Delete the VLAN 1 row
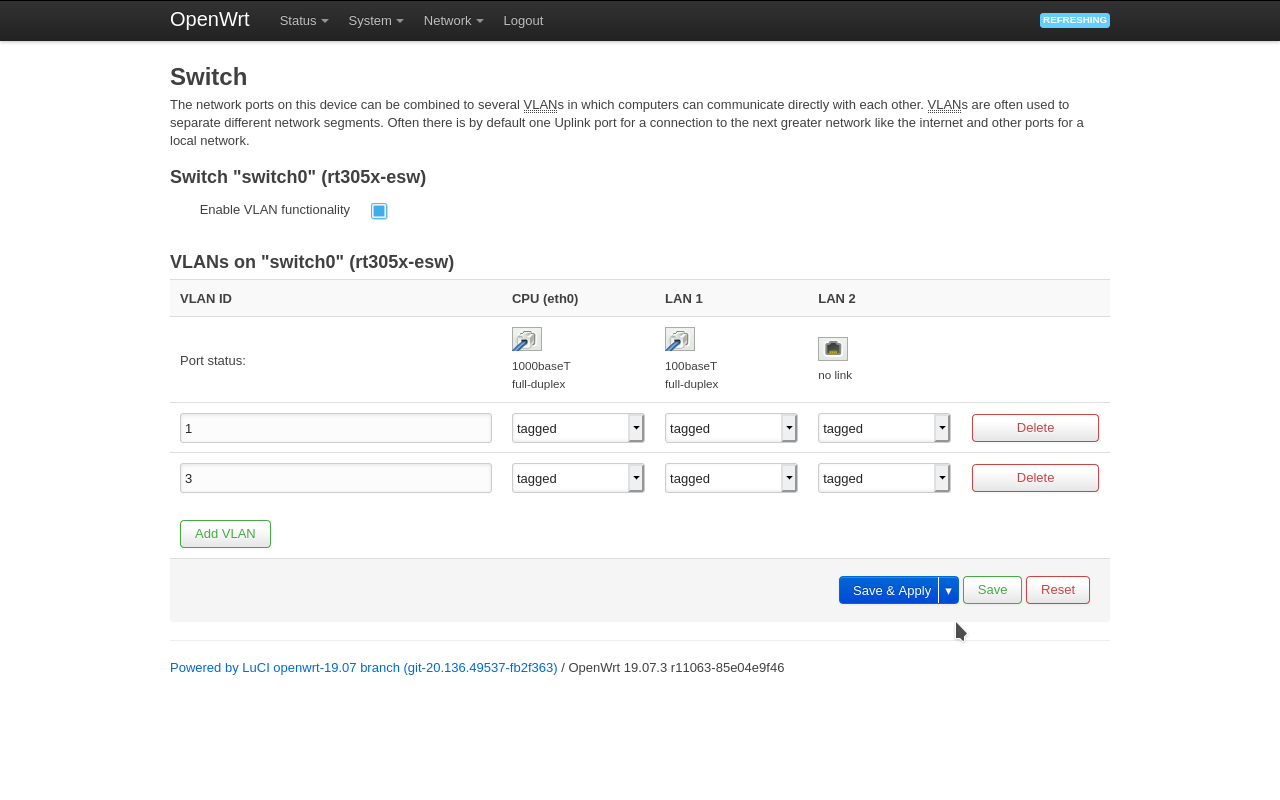This screenshot has width=1280, height=800. pyautogui.click(x=1035, y=428)
